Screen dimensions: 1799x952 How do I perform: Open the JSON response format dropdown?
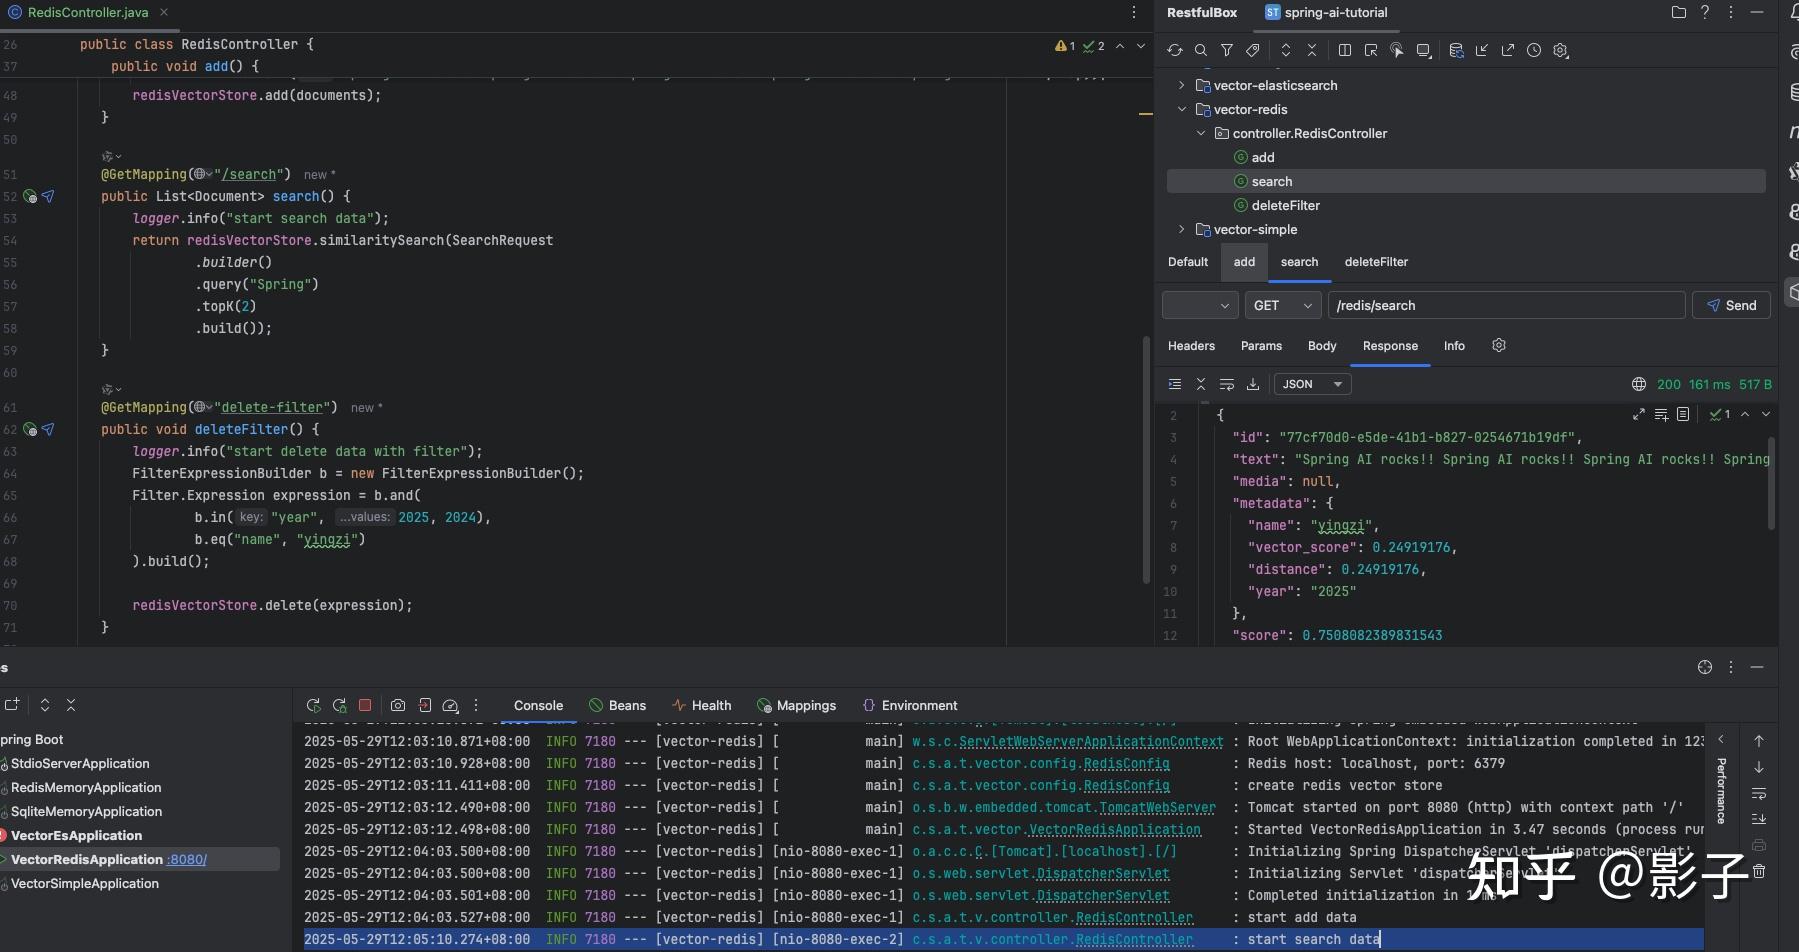1312,384
